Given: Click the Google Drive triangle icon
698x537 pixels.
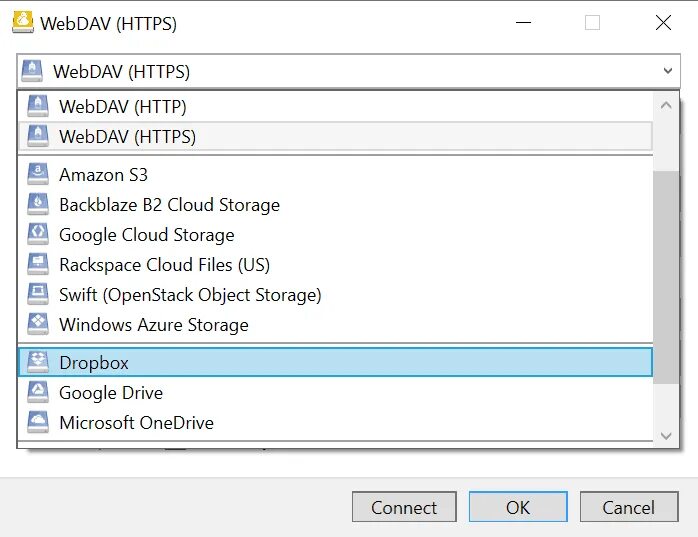Looking at the screenshot, I should coord(38,392).
